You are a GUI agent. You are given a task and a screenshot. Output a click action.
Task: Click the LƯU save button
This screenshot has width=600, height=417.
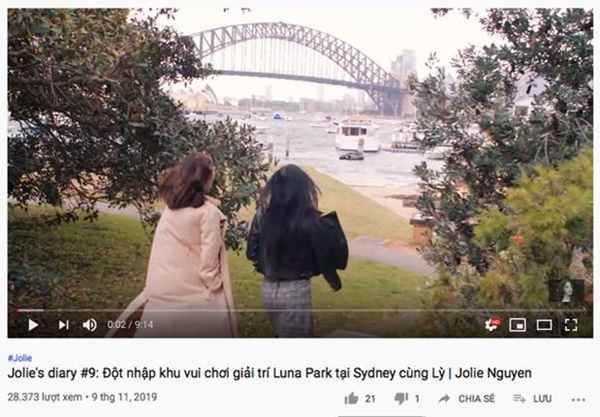pos(542,399)
